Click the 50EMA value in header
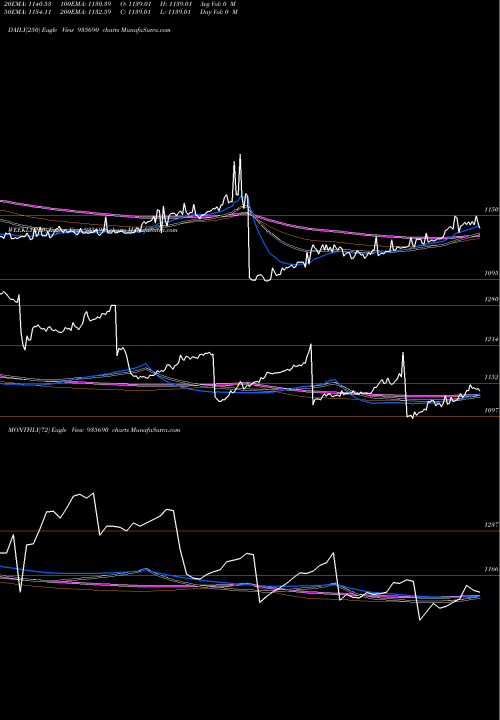This screenshot has width=500, height=720. [28, 12]
